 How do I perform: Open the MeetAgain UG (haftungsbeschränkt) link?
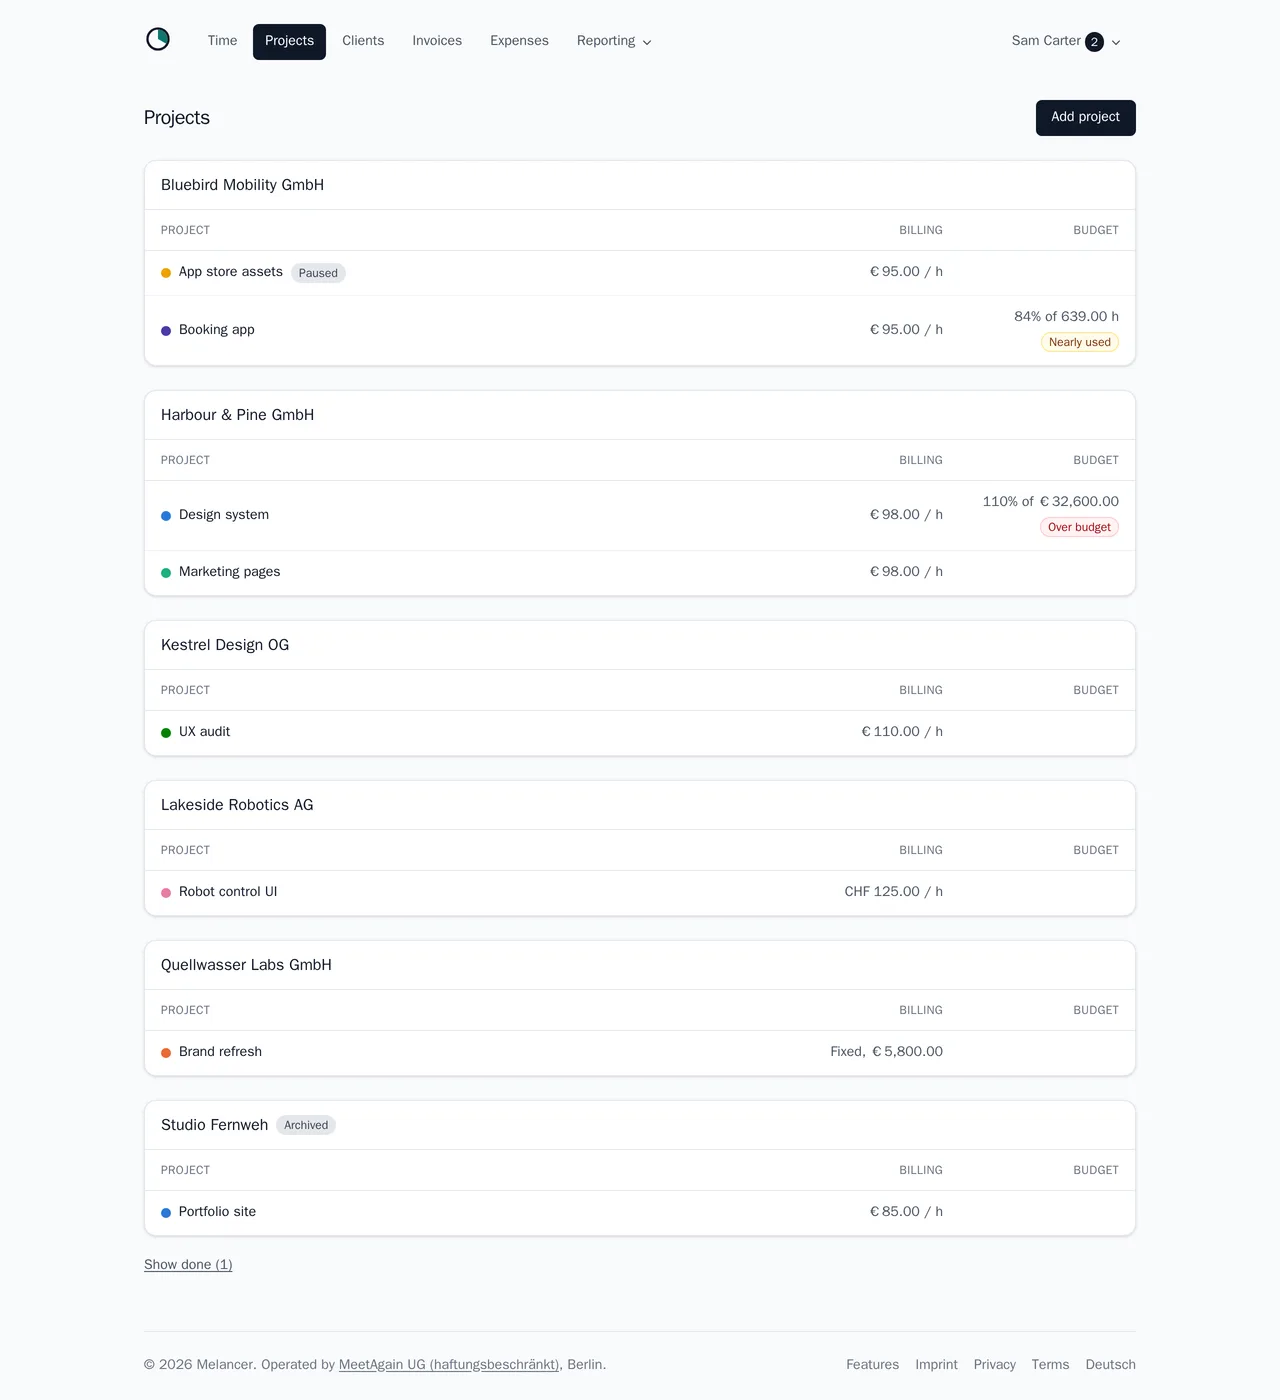[x=449, y=1365]
